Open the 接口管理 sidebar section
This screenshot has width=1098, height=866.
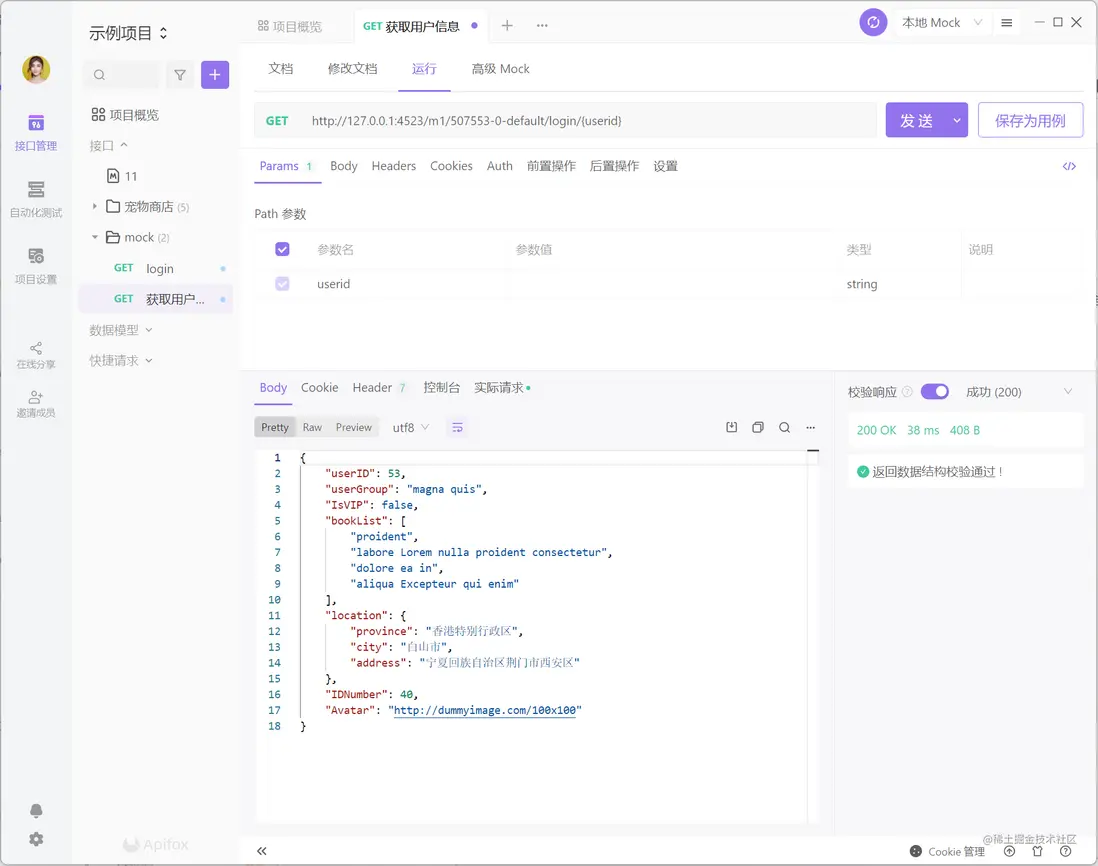pos(36,132)
